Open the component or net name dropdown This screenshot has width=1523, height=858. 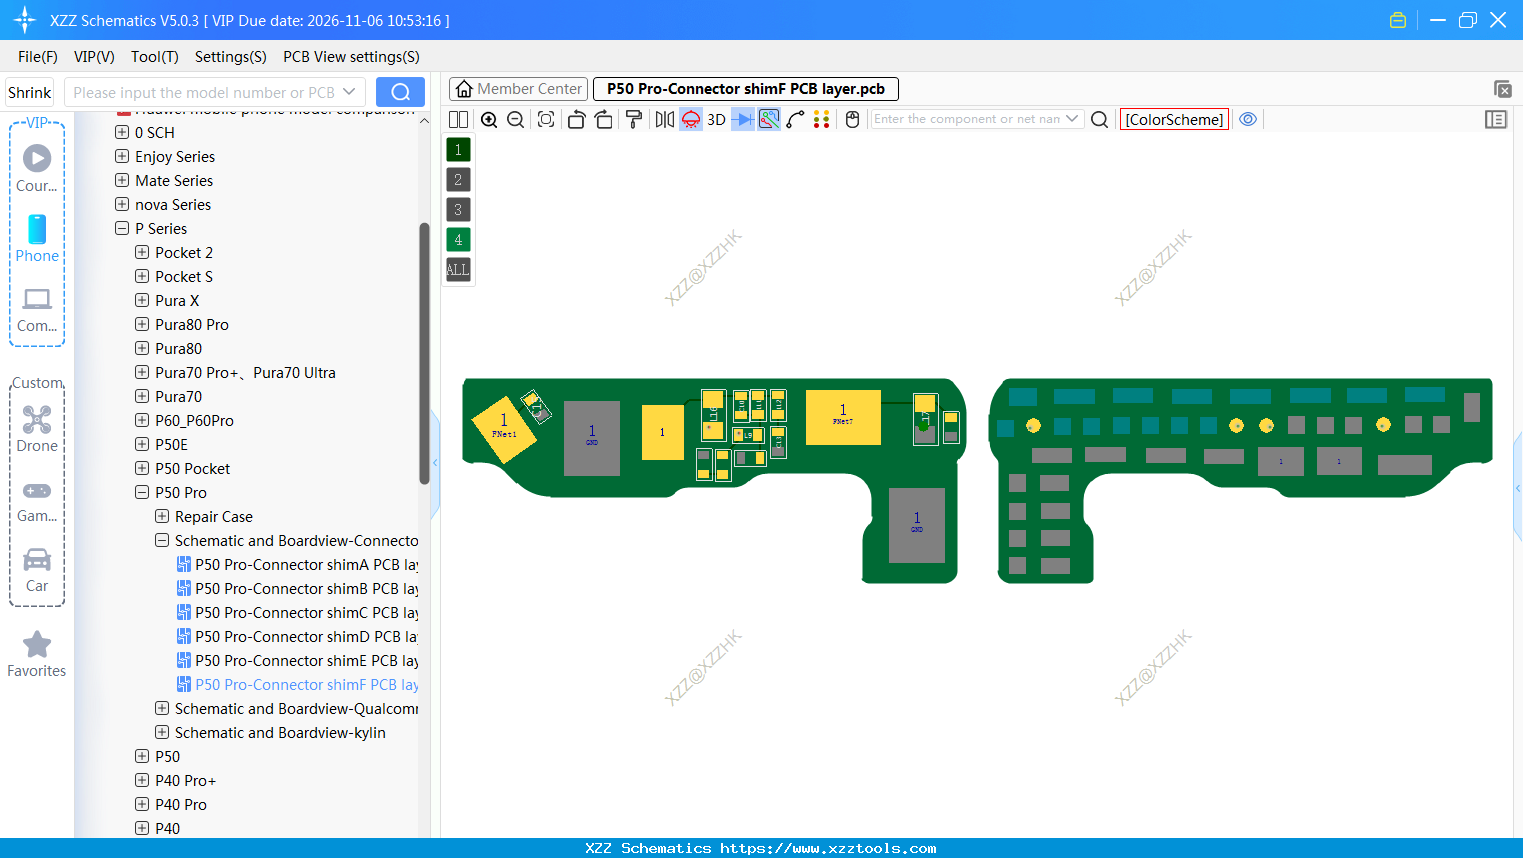point(1072,119)
